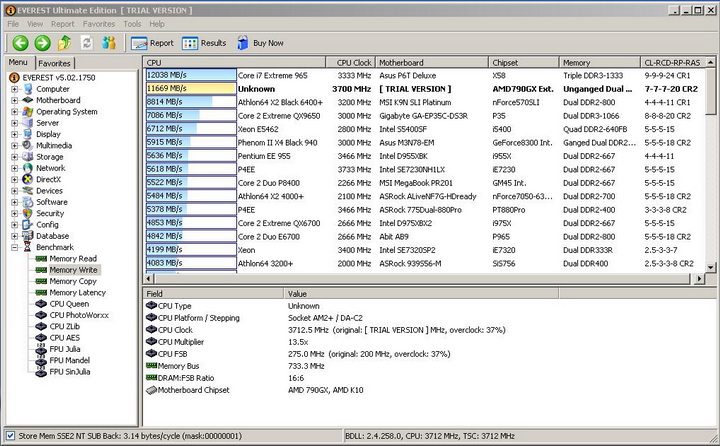Select Memory Read benchmark in tree
This screenshot has width=720, height=446.
point(72,259)
